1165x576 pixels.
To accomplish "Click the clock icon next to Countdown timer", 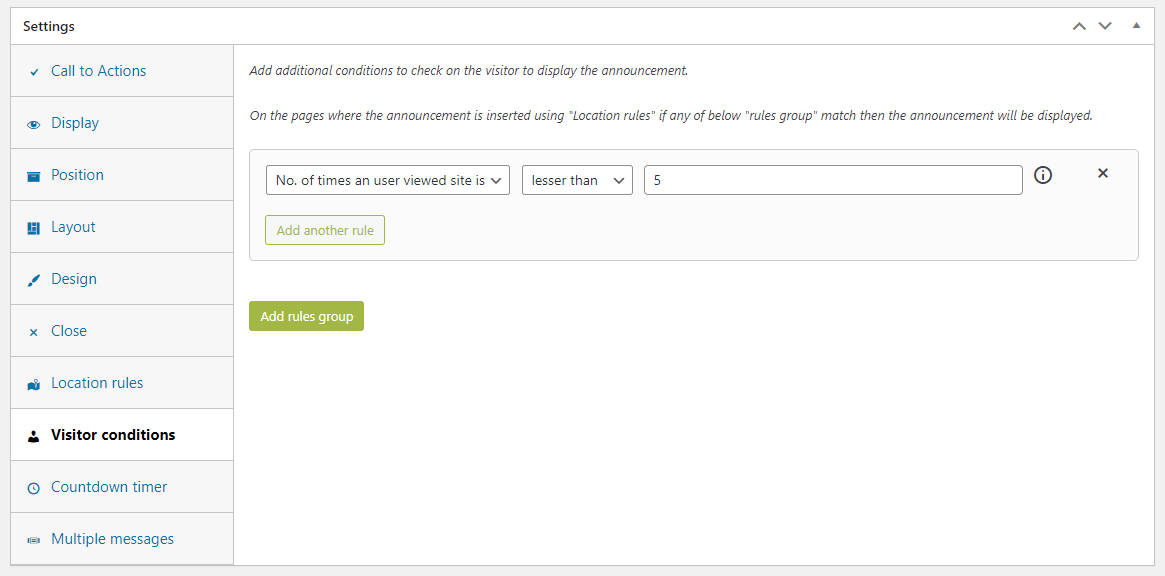I will 33,486.
